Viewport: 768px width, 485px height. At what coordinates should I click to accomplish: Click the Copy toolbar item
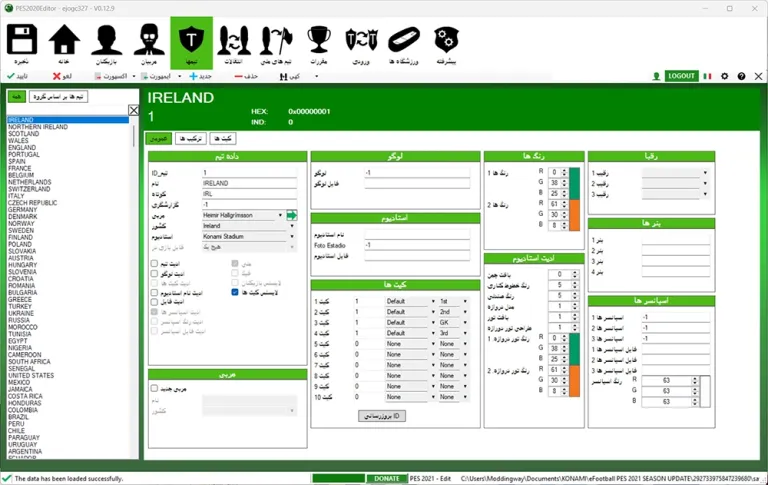(289, 76)
